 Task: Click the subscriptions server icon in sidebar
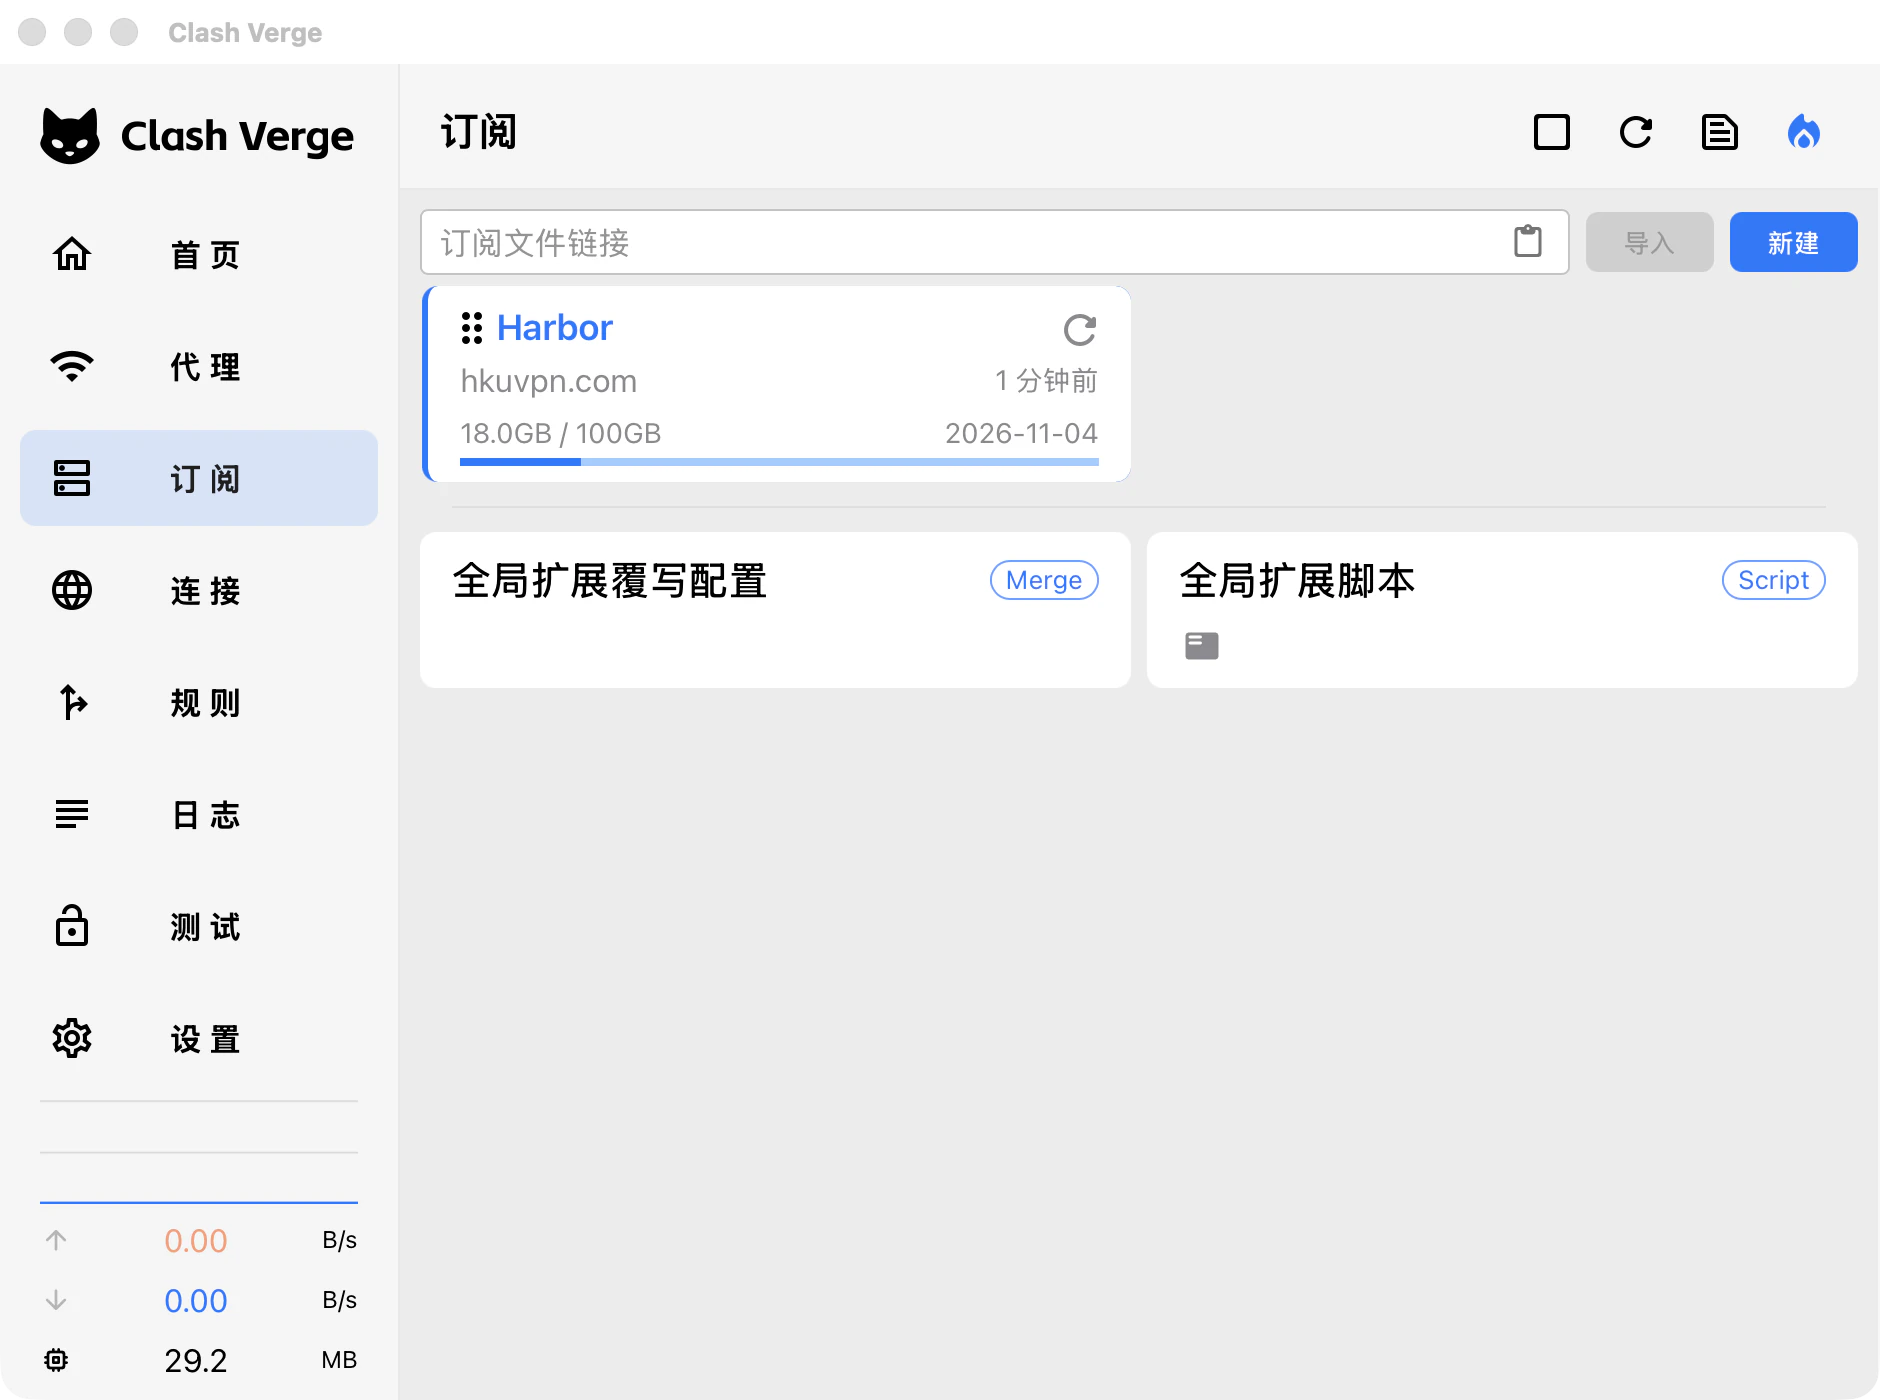point(72,478)
